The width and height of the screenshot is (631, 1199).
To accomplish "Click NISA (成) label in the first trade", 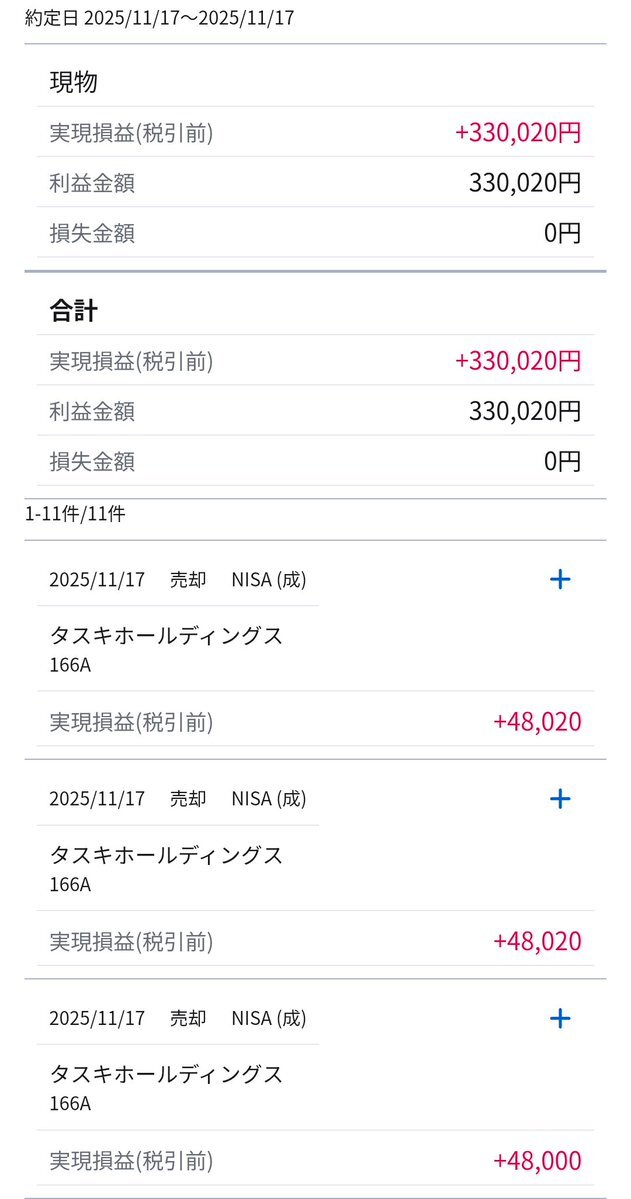I will [269, 579].
